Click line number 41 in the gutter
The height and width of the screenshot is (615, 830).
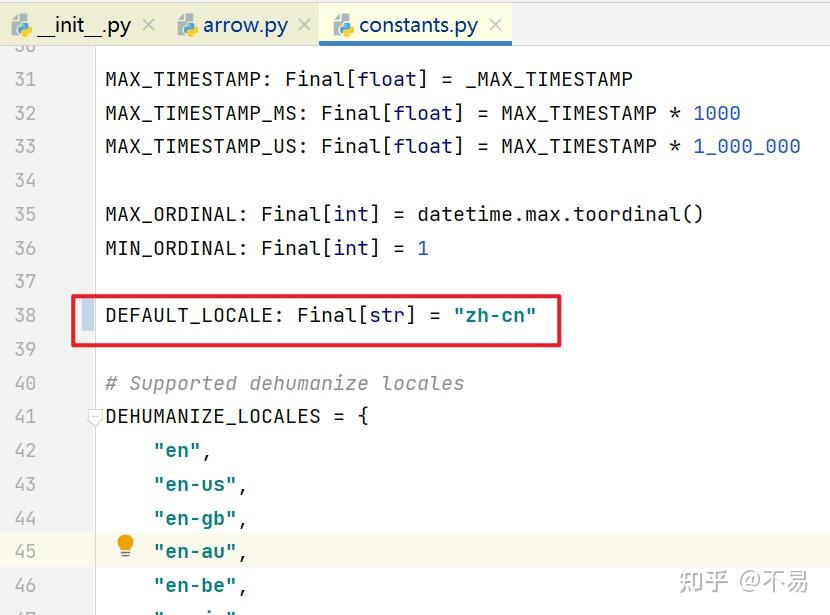click(25, 417)
